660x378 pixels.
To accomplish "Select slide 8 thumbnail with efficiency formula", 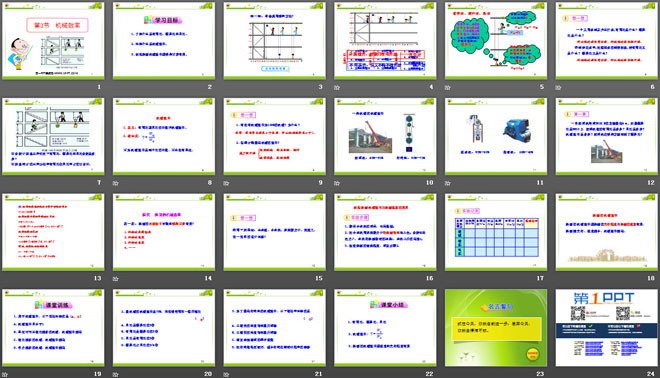I will (164, 136).
